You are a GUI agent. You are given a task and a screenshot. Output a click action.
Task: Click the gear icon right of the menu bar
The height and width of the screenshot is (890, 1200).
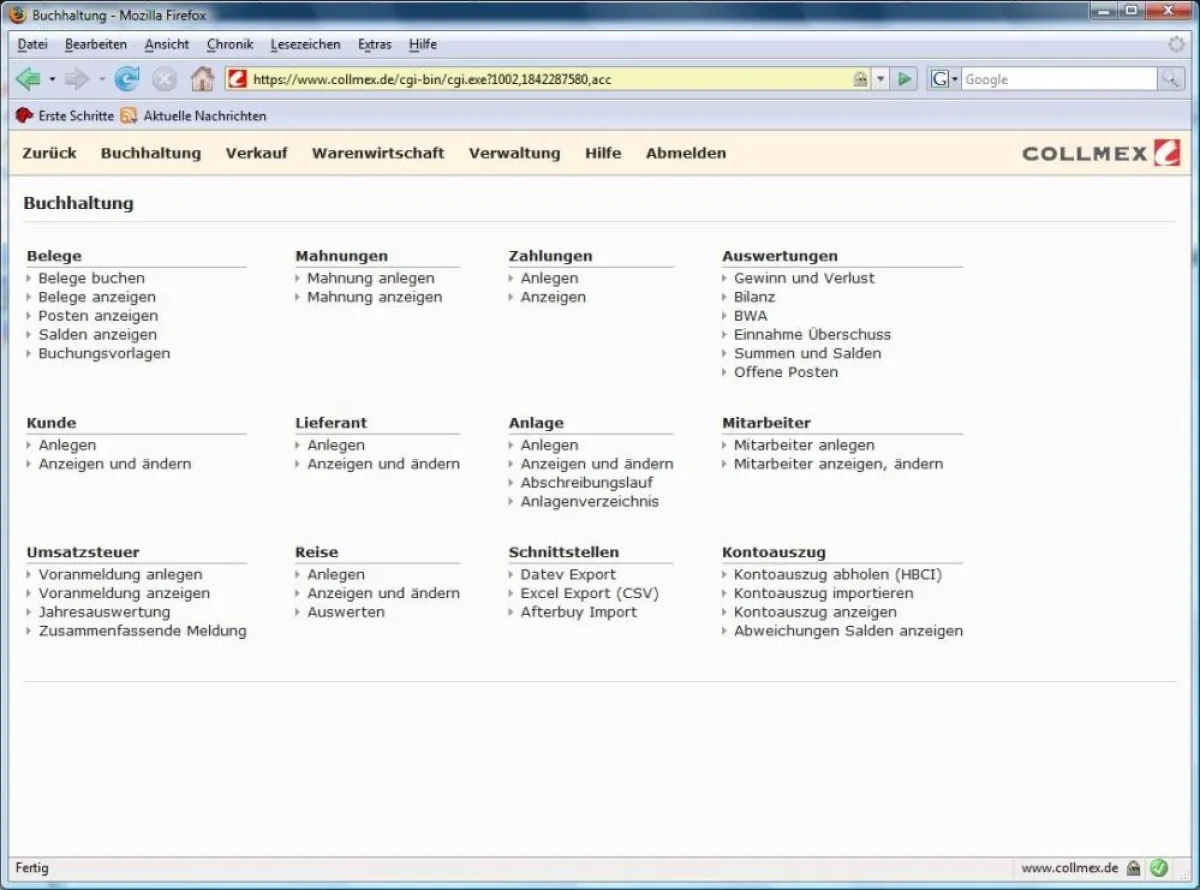pyautogui.click(x=1177, y=44)
